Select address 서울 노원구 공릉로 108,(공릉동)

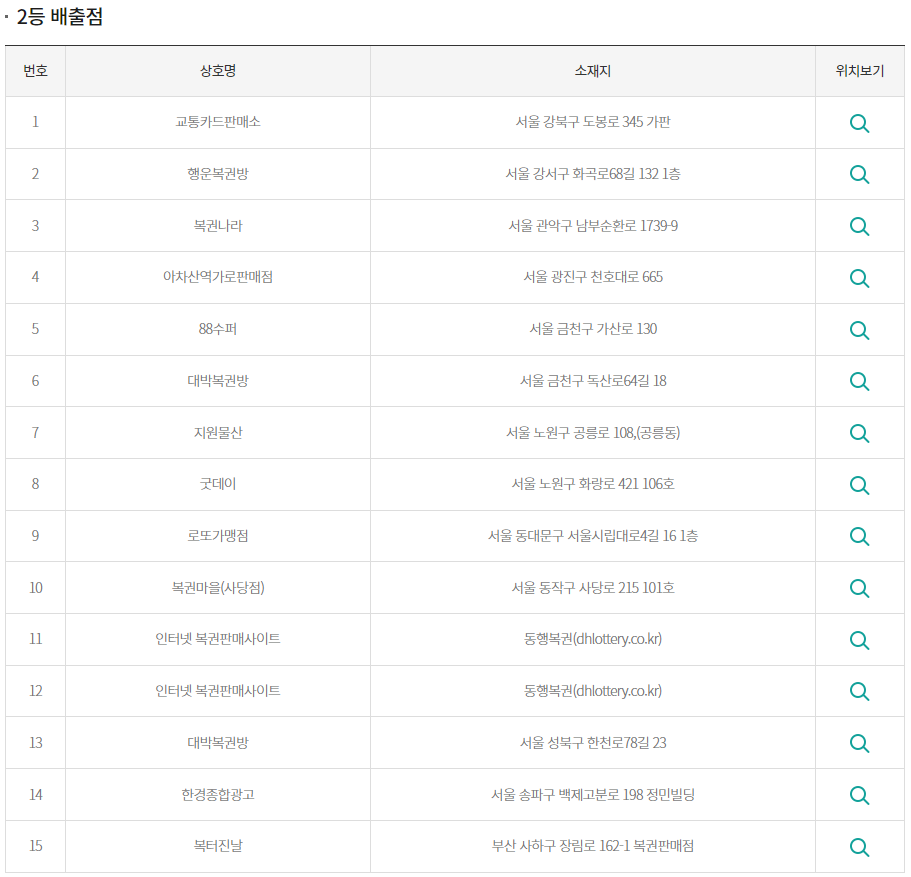593,432
